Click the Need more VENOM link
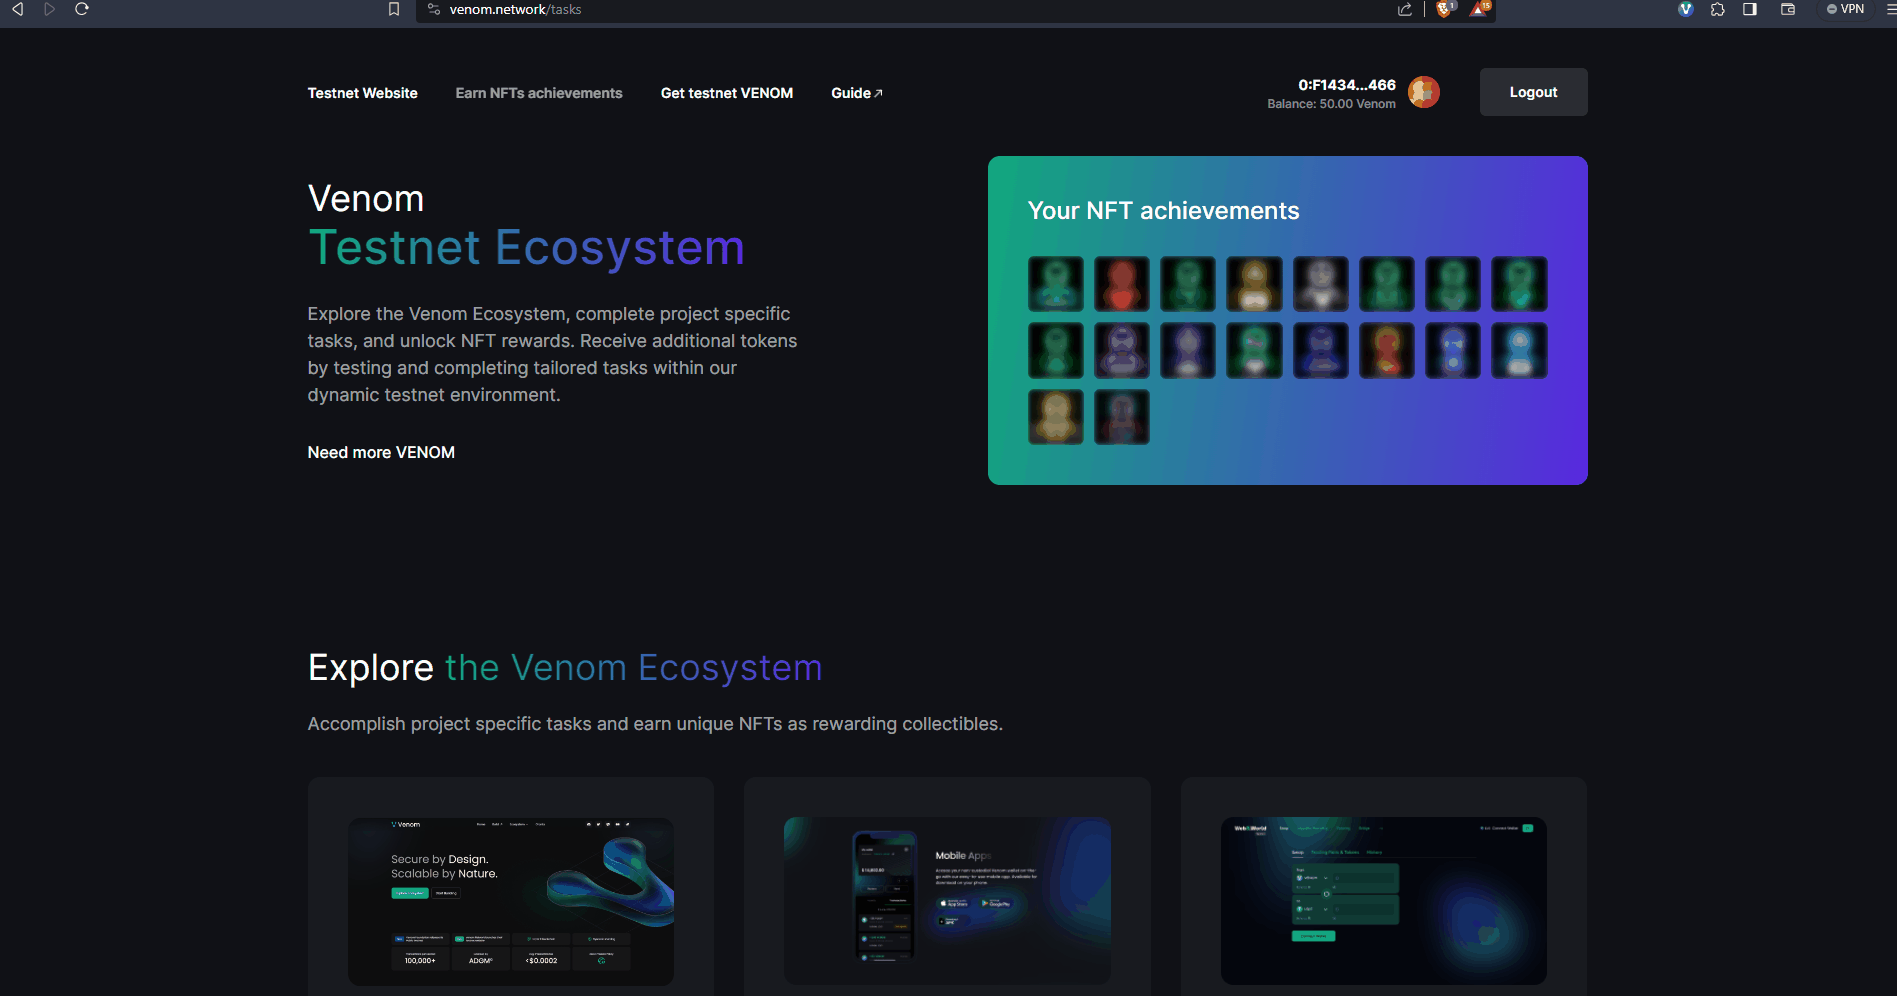Image resolution: width=1897 pixels, height=996 pixels. (x=381, y=452)
